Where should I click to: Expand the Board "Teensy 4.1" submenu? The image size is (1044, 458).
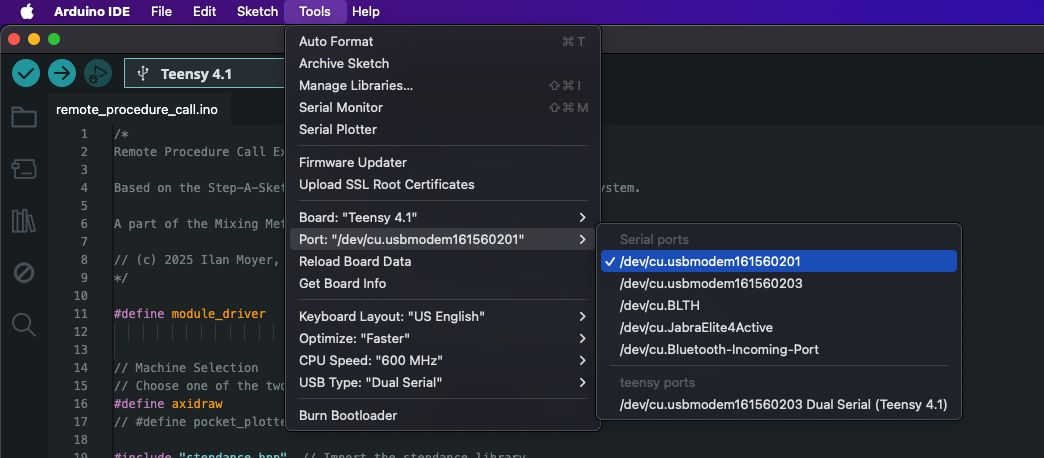coord(442,217)
